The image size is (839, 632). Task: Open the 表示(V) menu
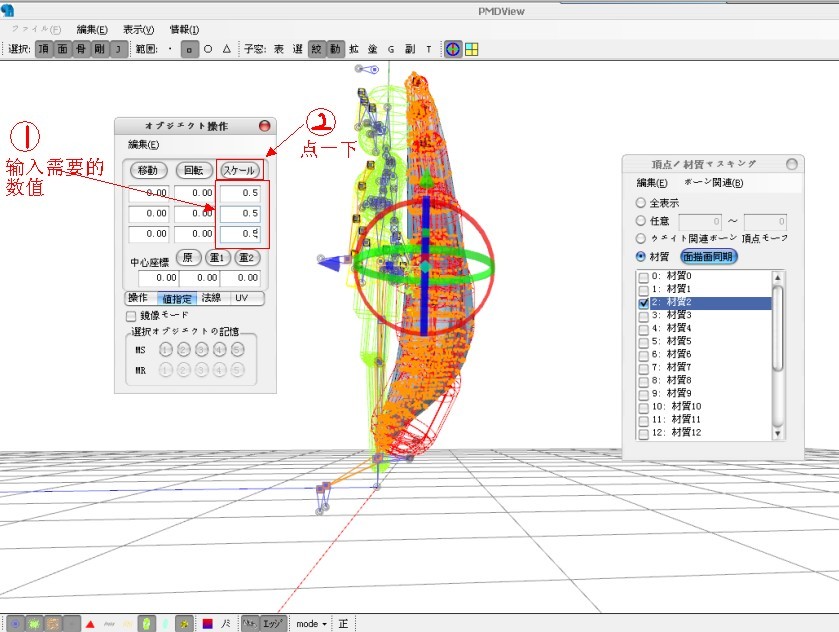[138, 29]
